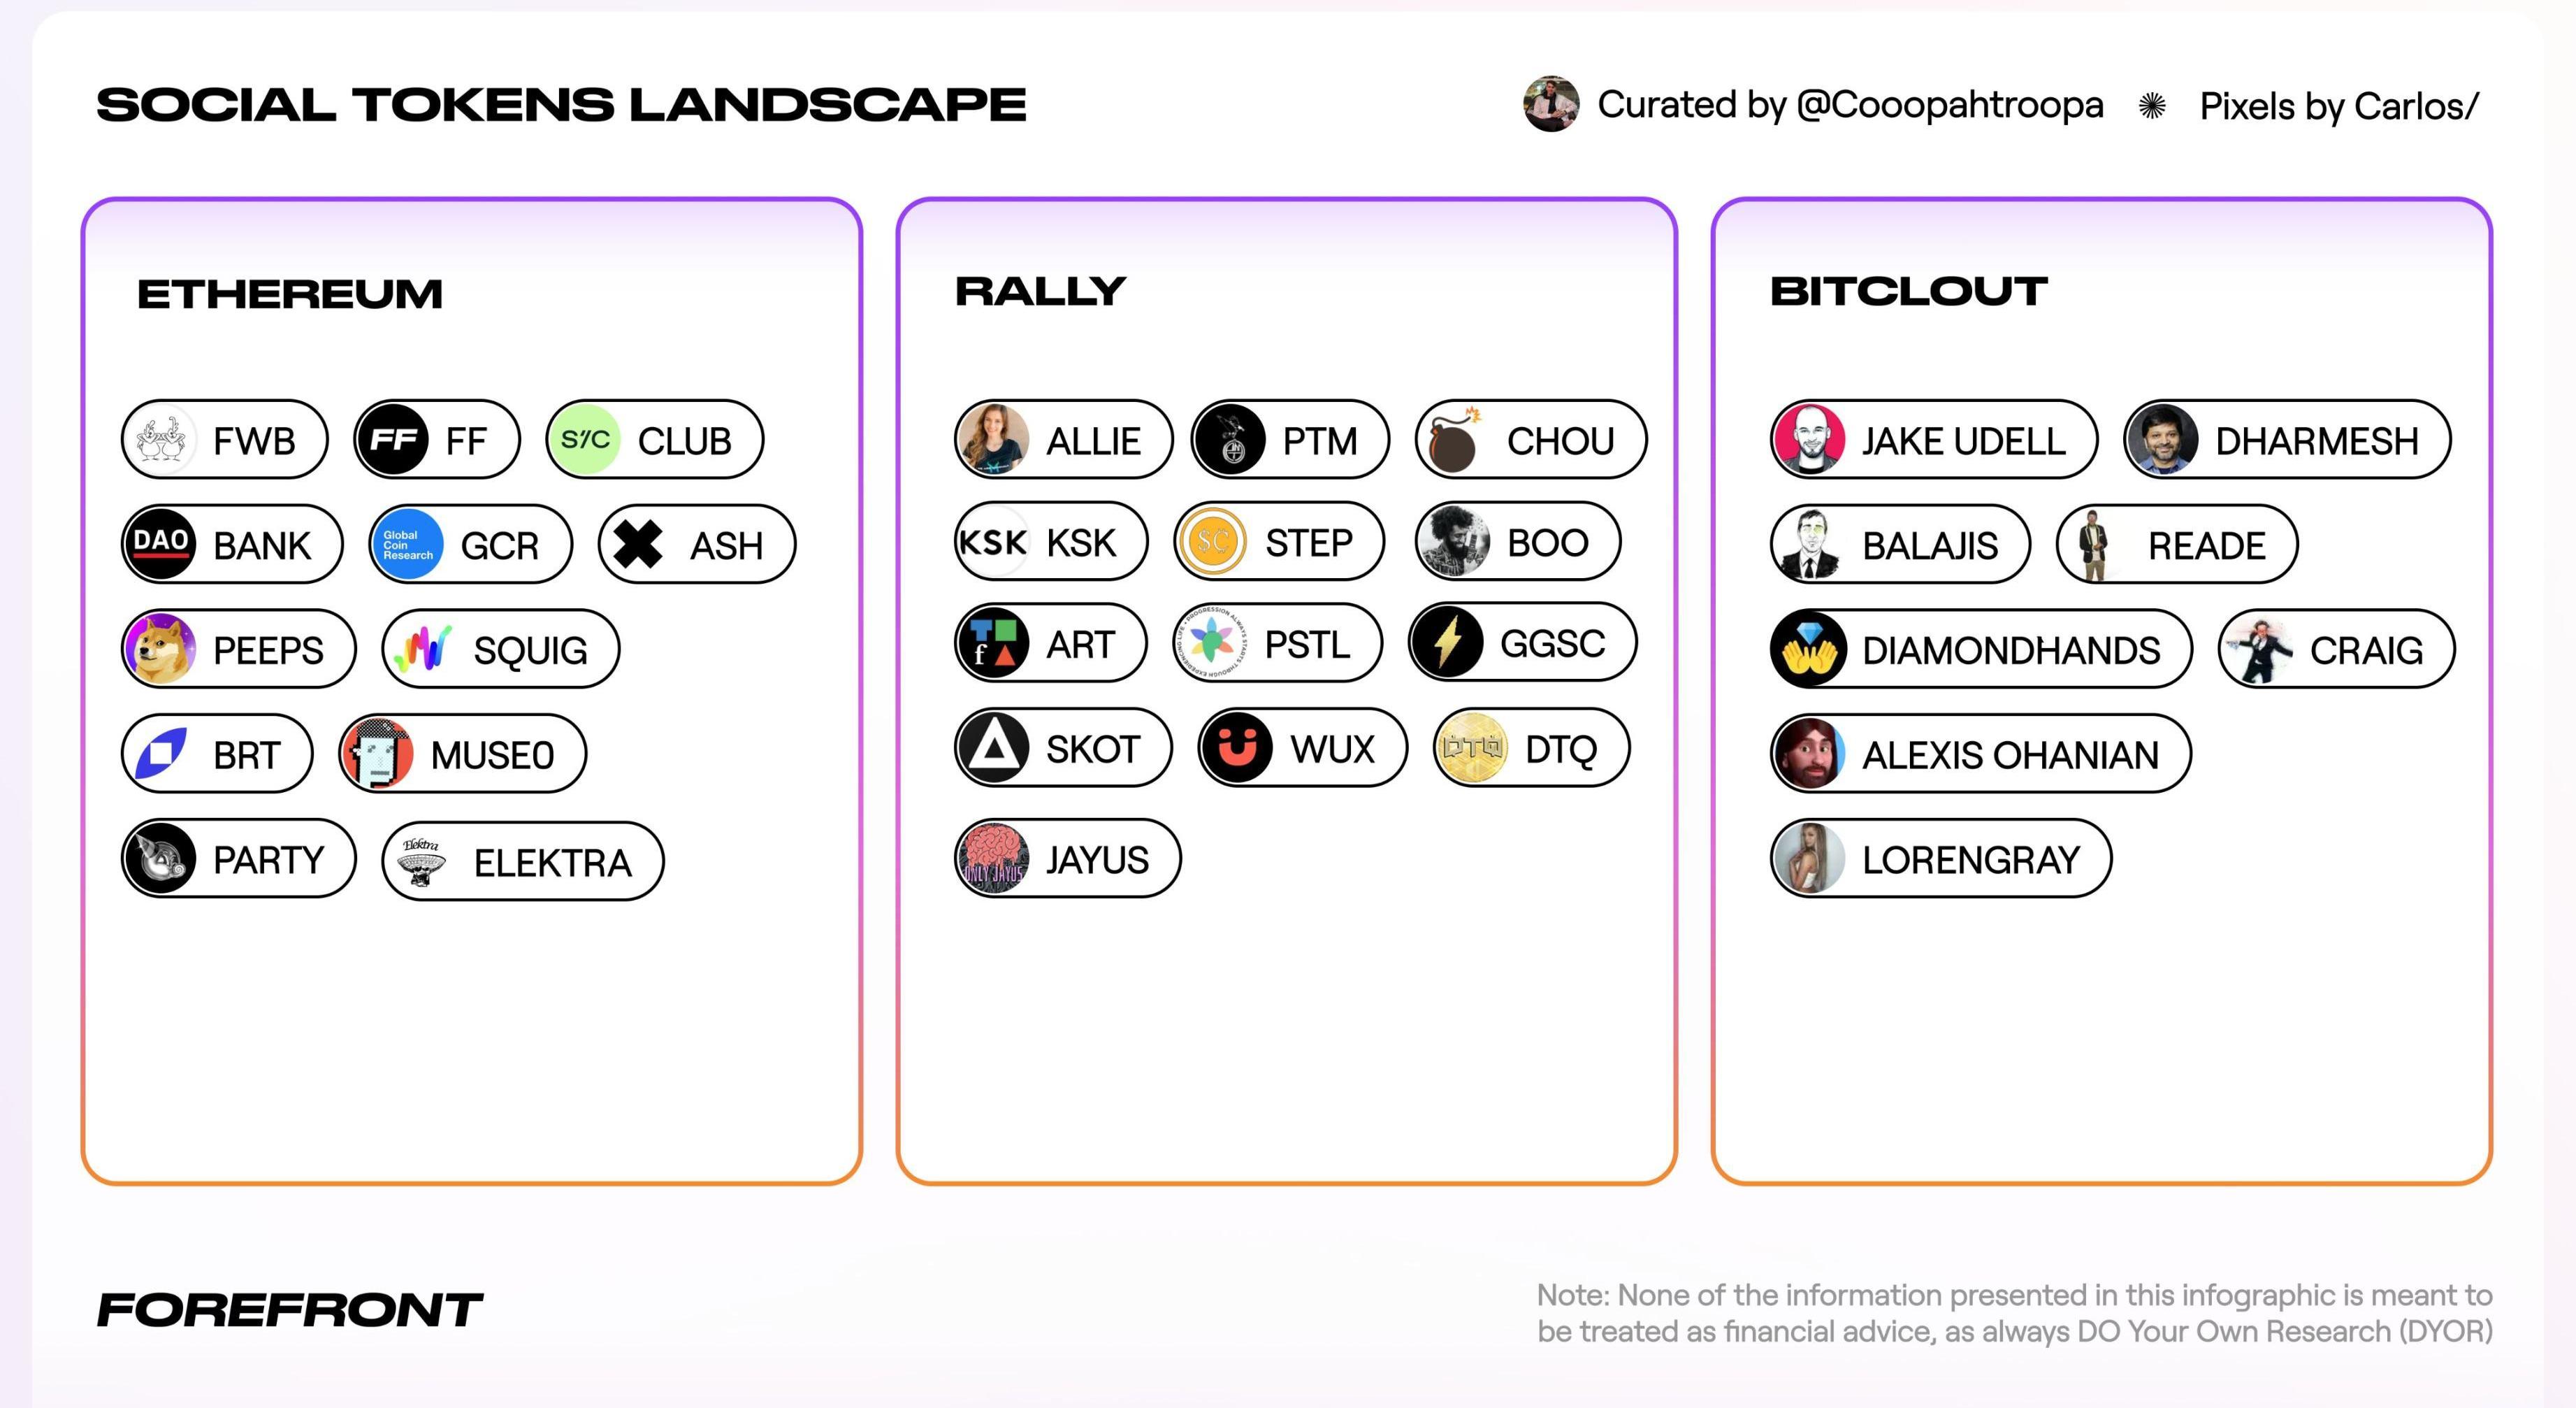Click the brain icon next to JAYUS

[x=993, y=859]
